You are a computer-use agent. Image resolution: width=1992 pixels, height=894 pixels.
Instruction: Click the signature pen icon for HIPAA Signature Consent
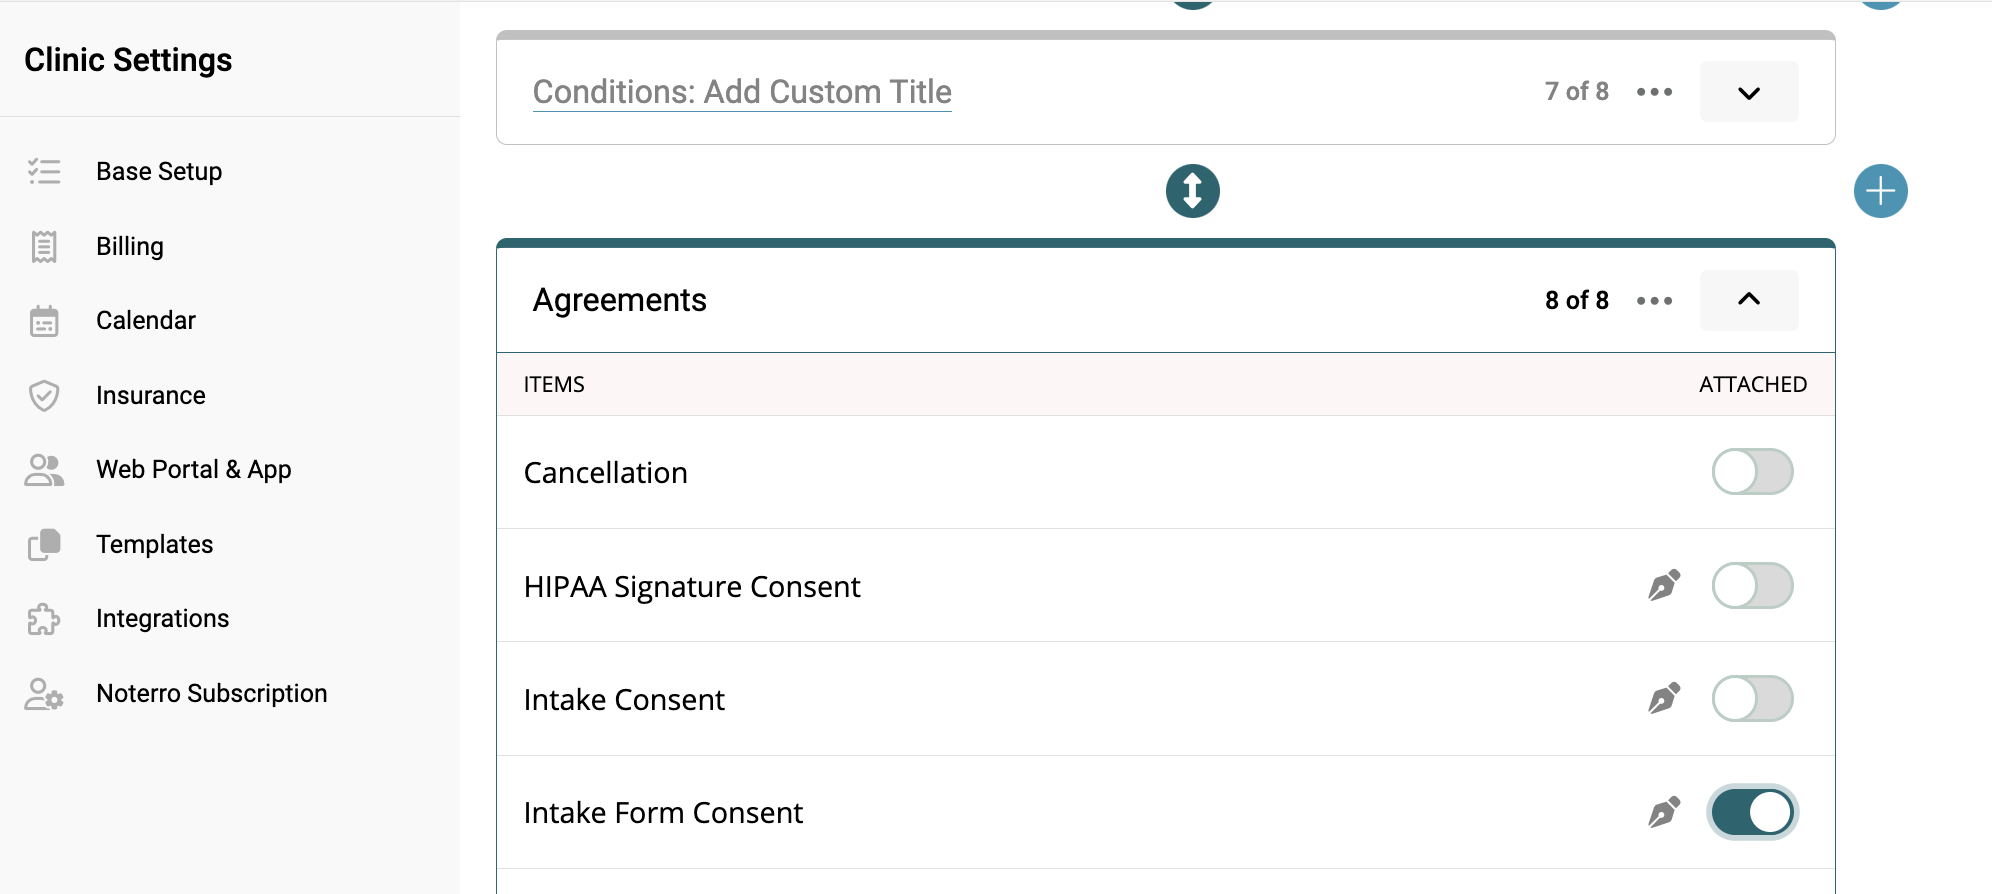(1665, 585)
